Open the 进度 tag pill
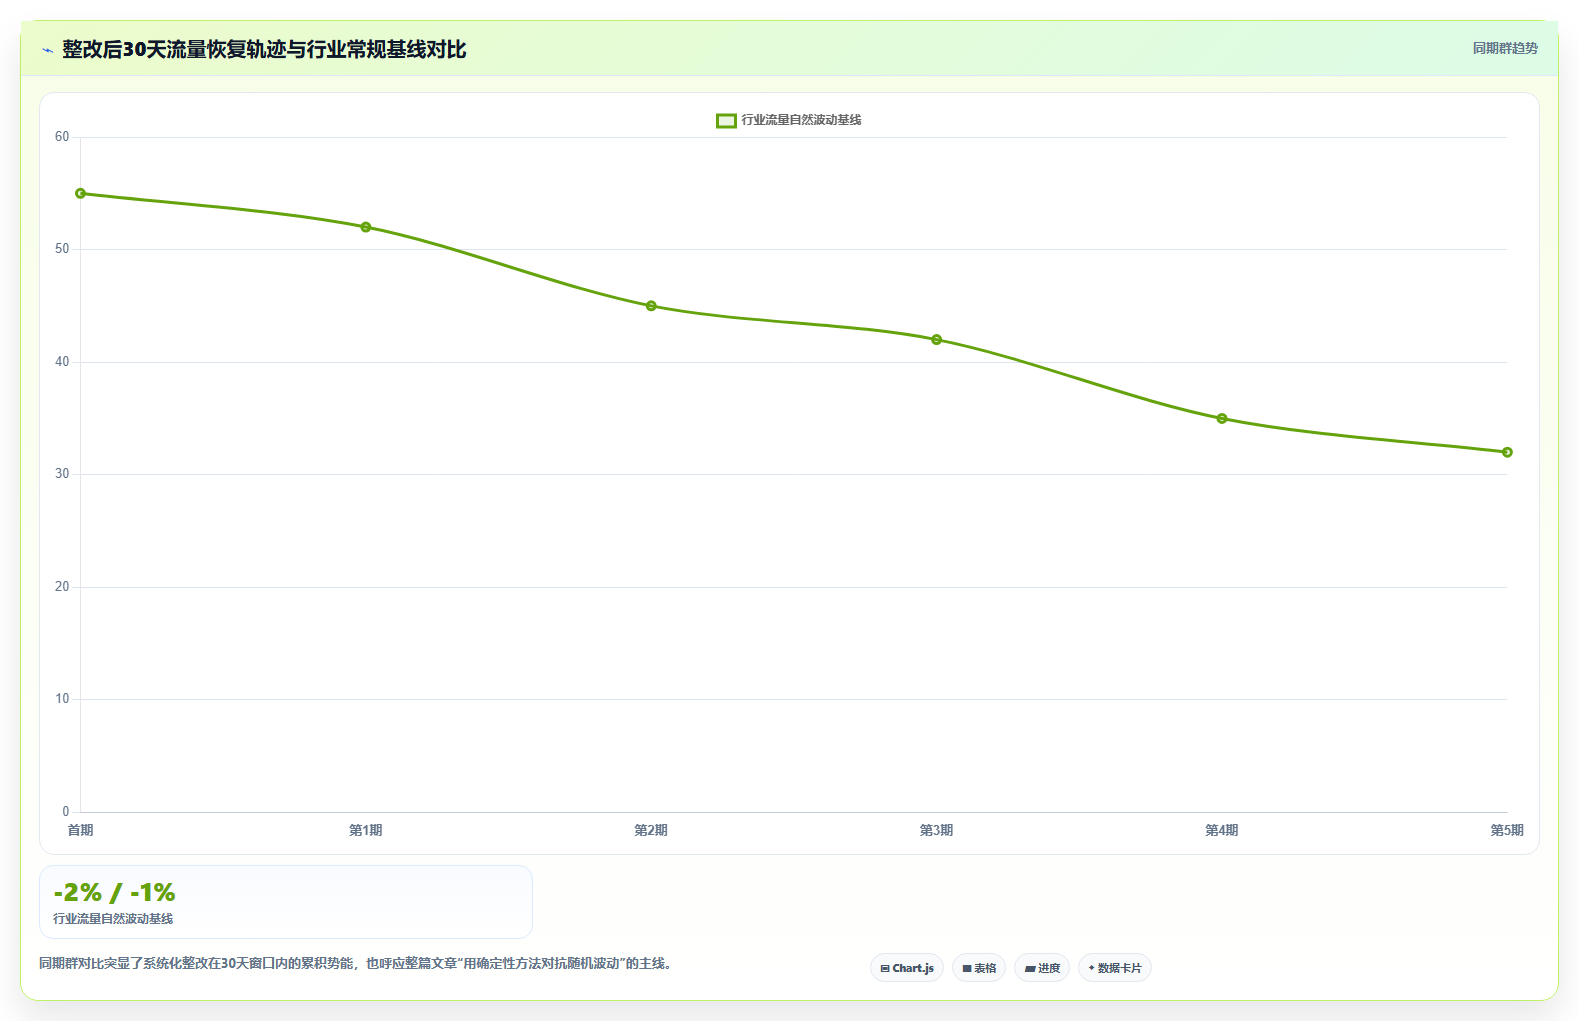Viewport: 1579px width, 1021px height. (1042, 968)
